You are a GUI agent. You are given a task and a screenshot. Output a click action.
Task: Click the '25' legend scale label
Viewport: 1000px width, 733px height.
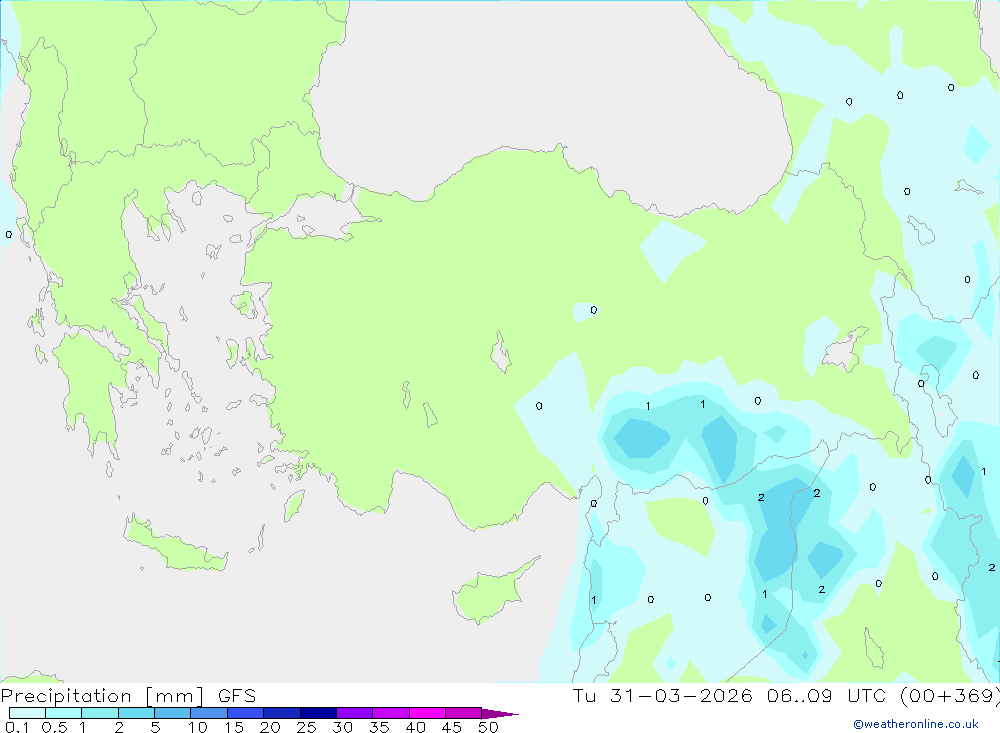[307, 727]
